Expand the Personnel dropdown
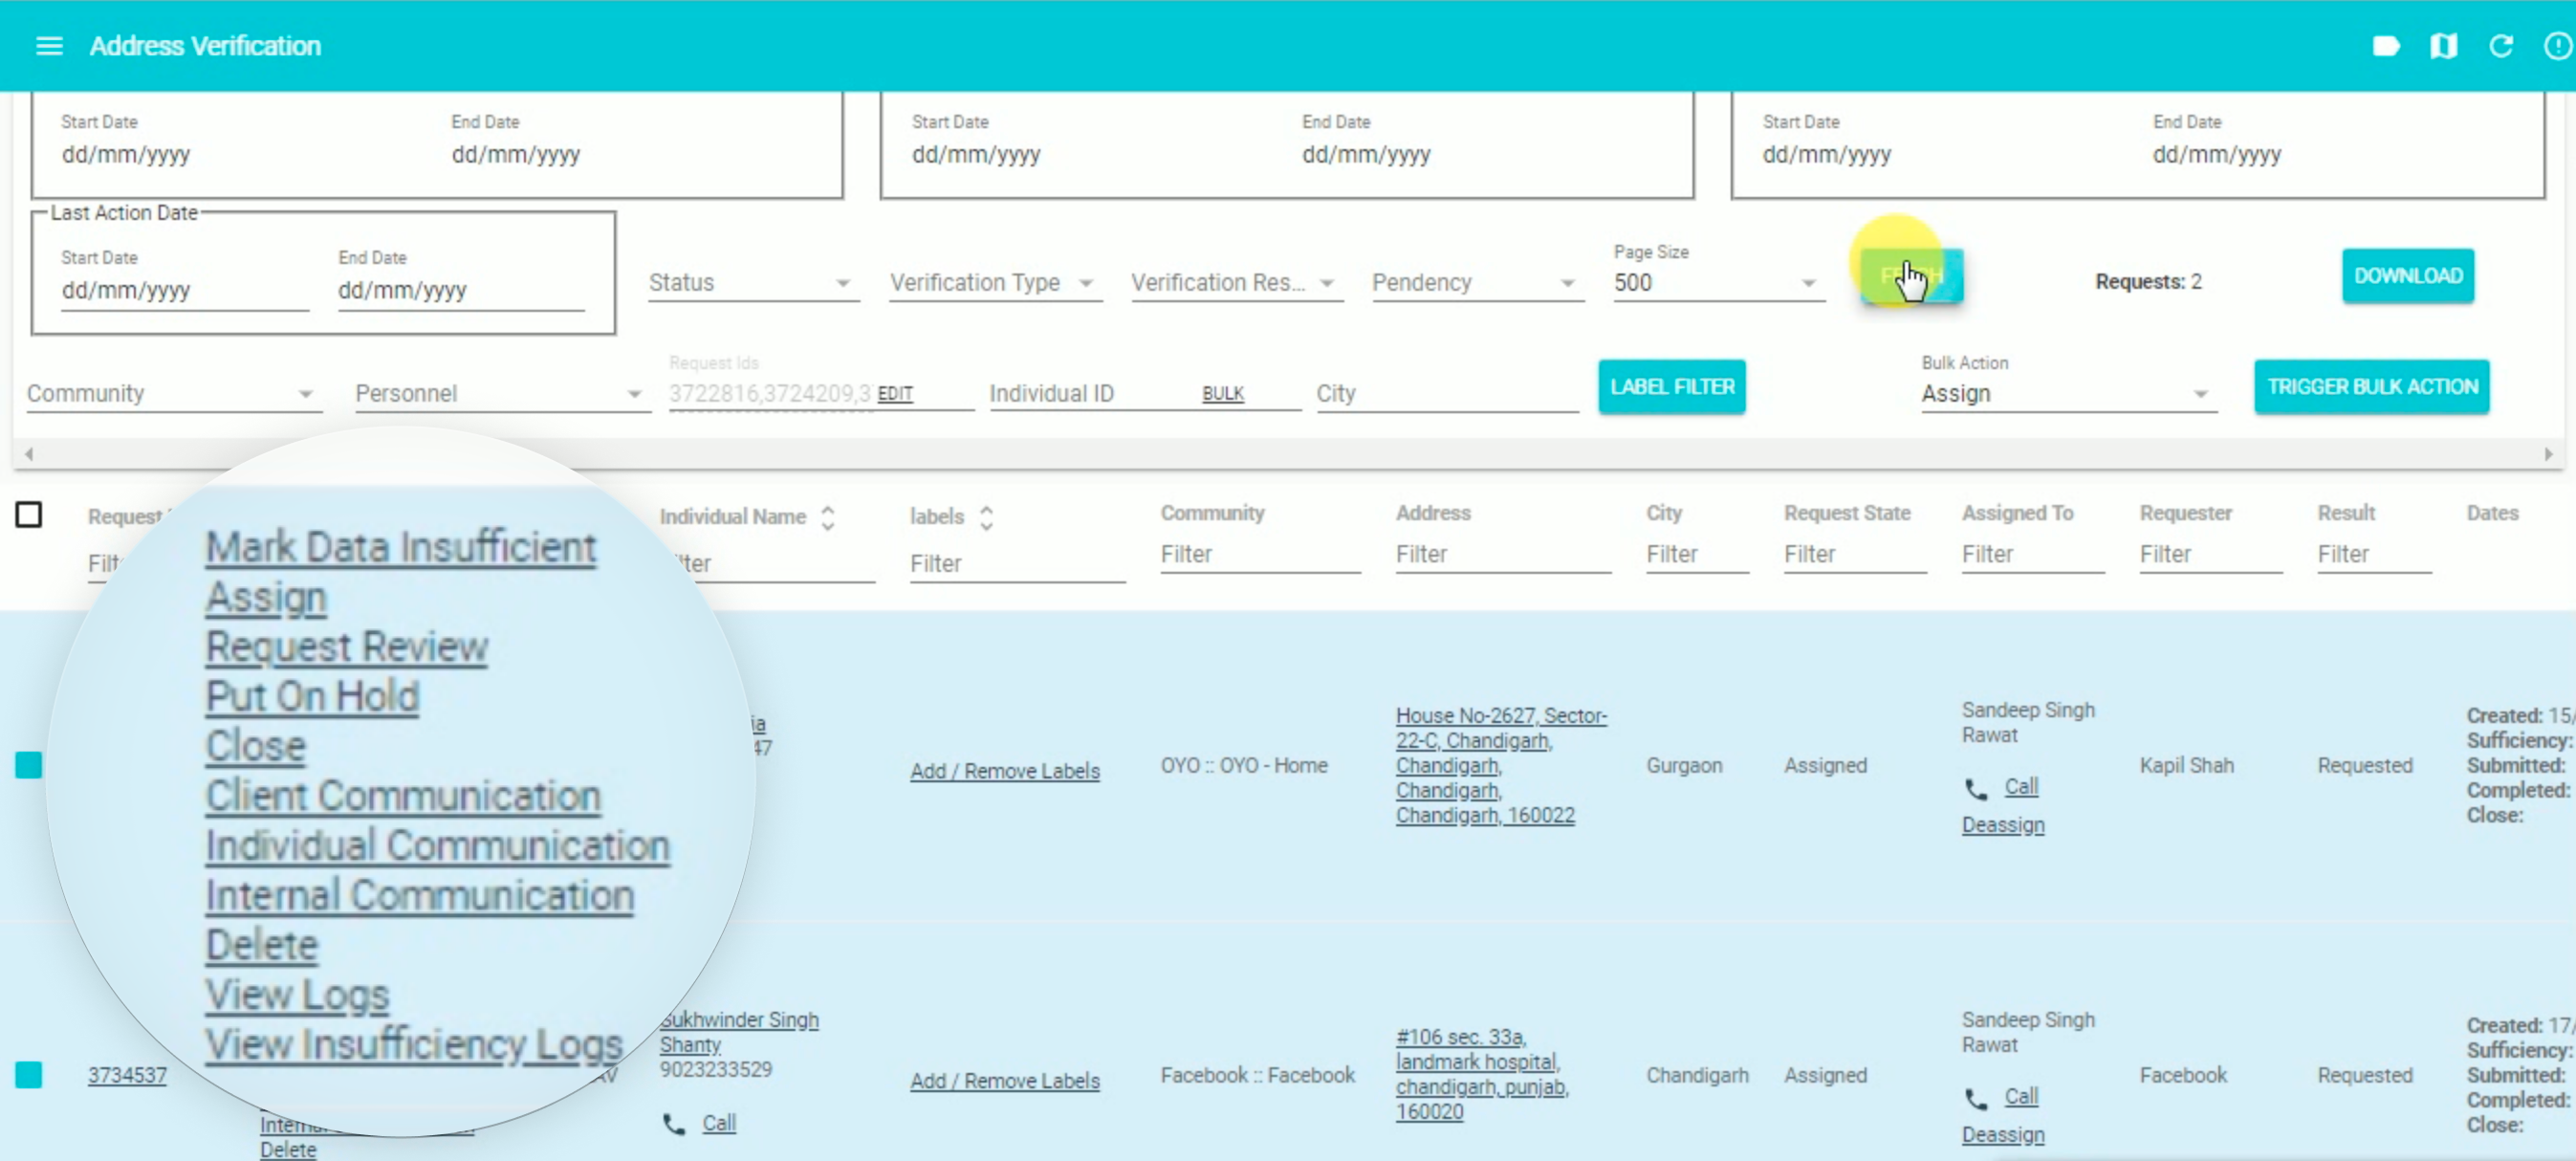The image size is (2576, 1161). pos(502,394)
